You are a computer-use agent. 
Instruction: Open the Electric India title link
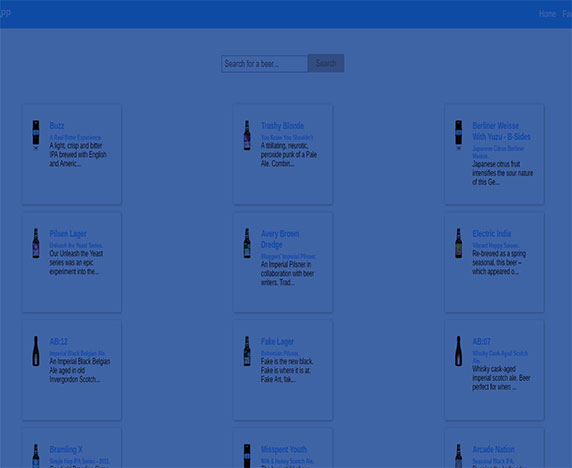(492, 233)
